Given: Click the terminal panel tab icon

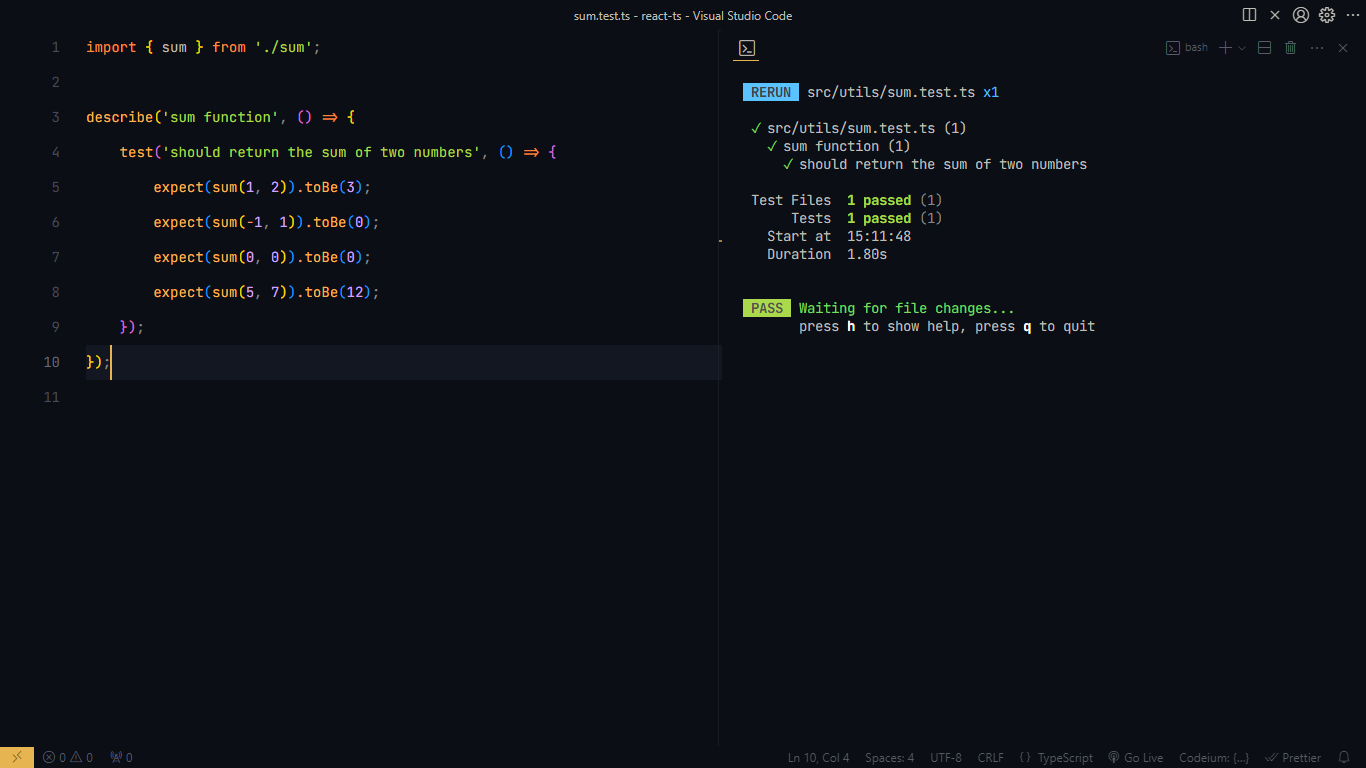Looking at the screenshot, I should click(746, 48).
